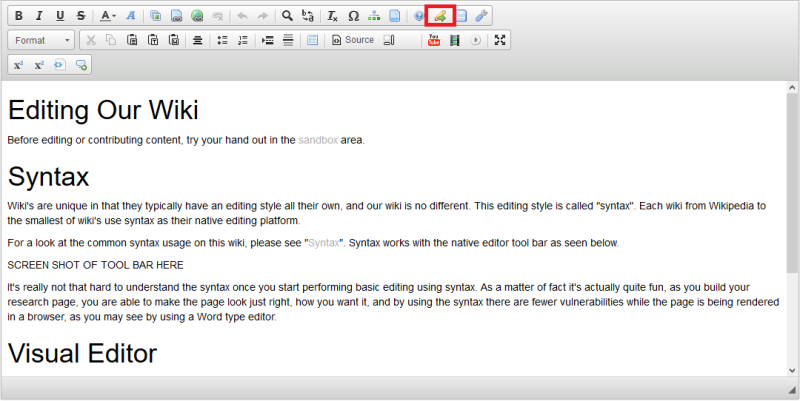
Task: Insert a numbered list
Action: pyautogui.click(x=242, y=40)
